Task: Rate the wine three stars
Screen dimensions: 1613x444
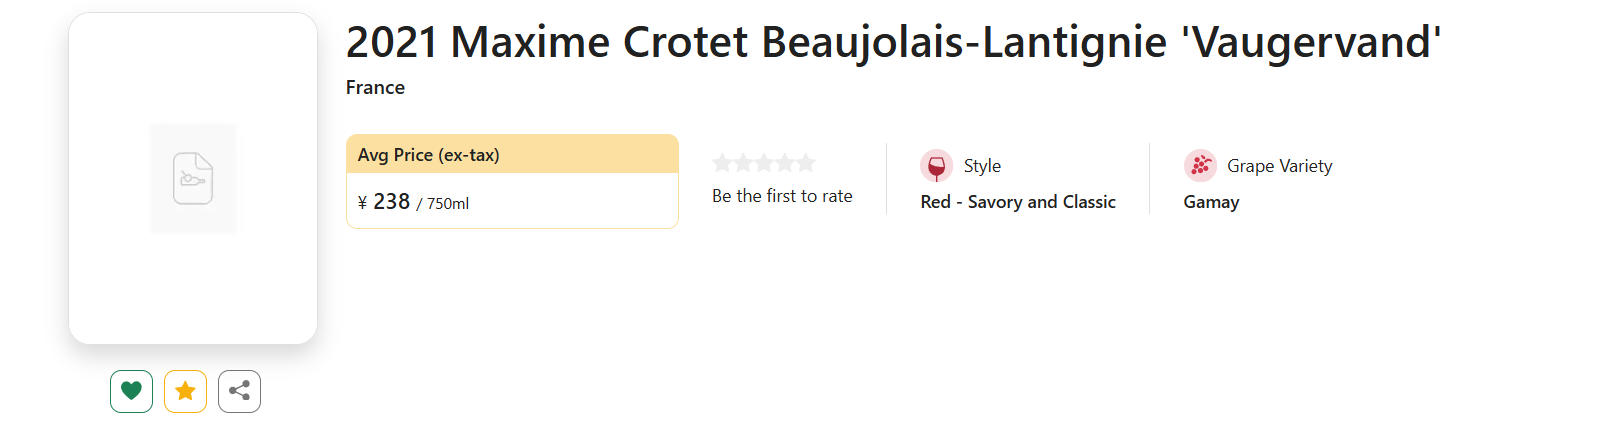Action: click(764, 163)
